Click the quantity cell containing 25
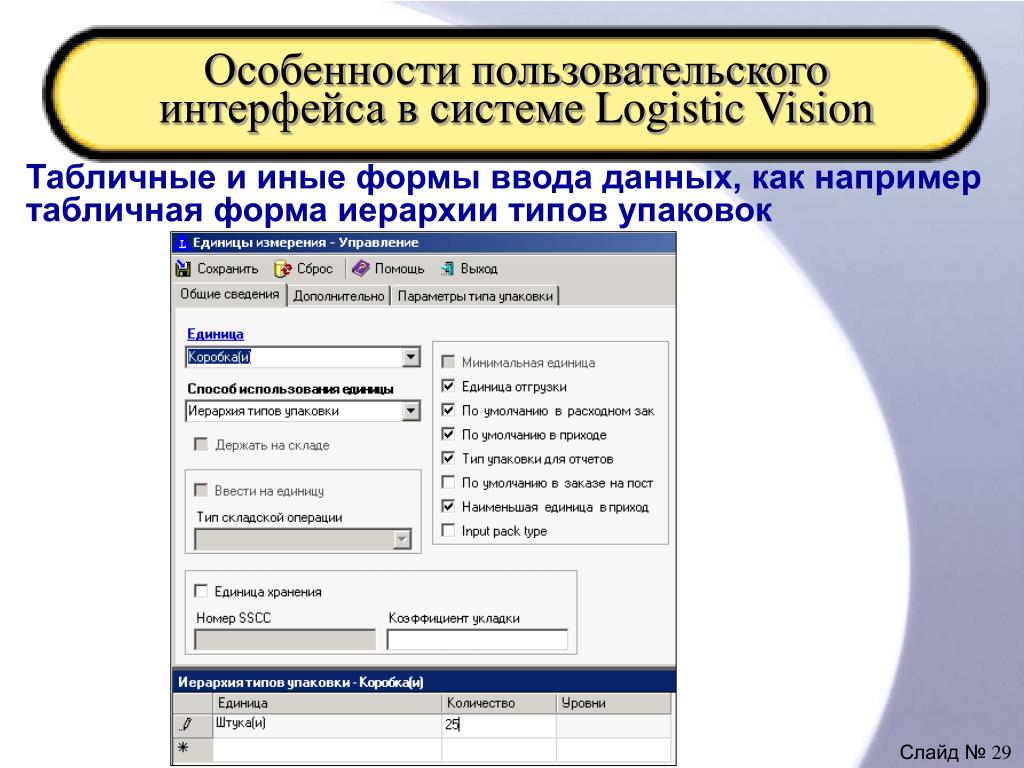 tap(499, 725)
